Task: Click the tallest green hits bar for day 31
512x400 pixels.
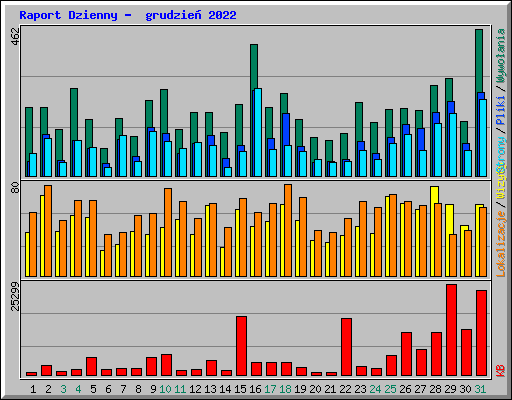Action: click(x=479, y=61)
